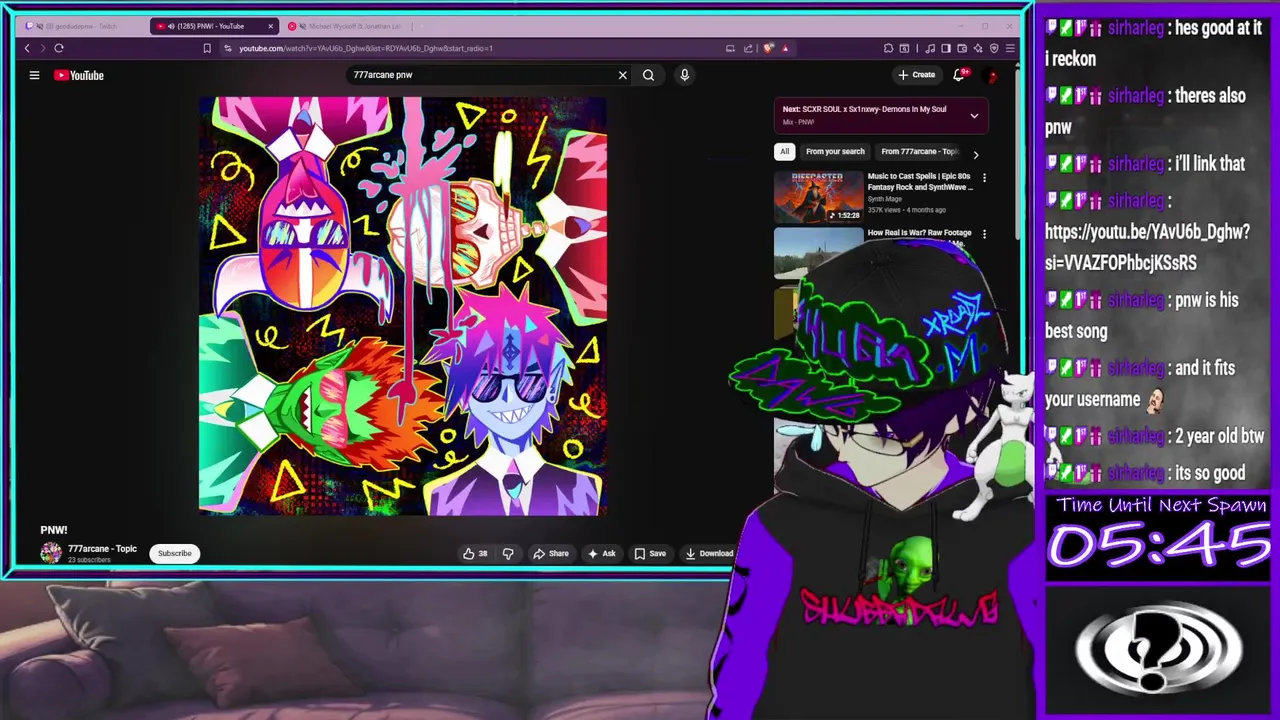Image resolution: width=1280 pixels, height=720 pixels.
Task: Open 'Music to Cast Spells' video title
Action: click(x=920, y=182)
